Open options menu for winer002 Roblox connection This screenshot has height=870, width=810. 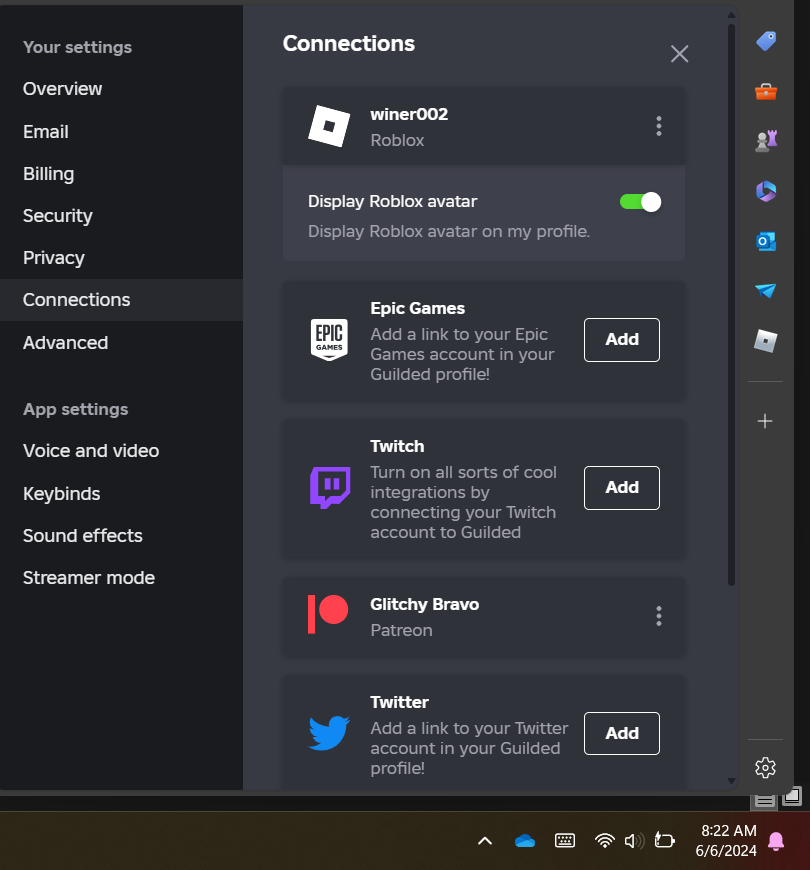coord(658,126)
